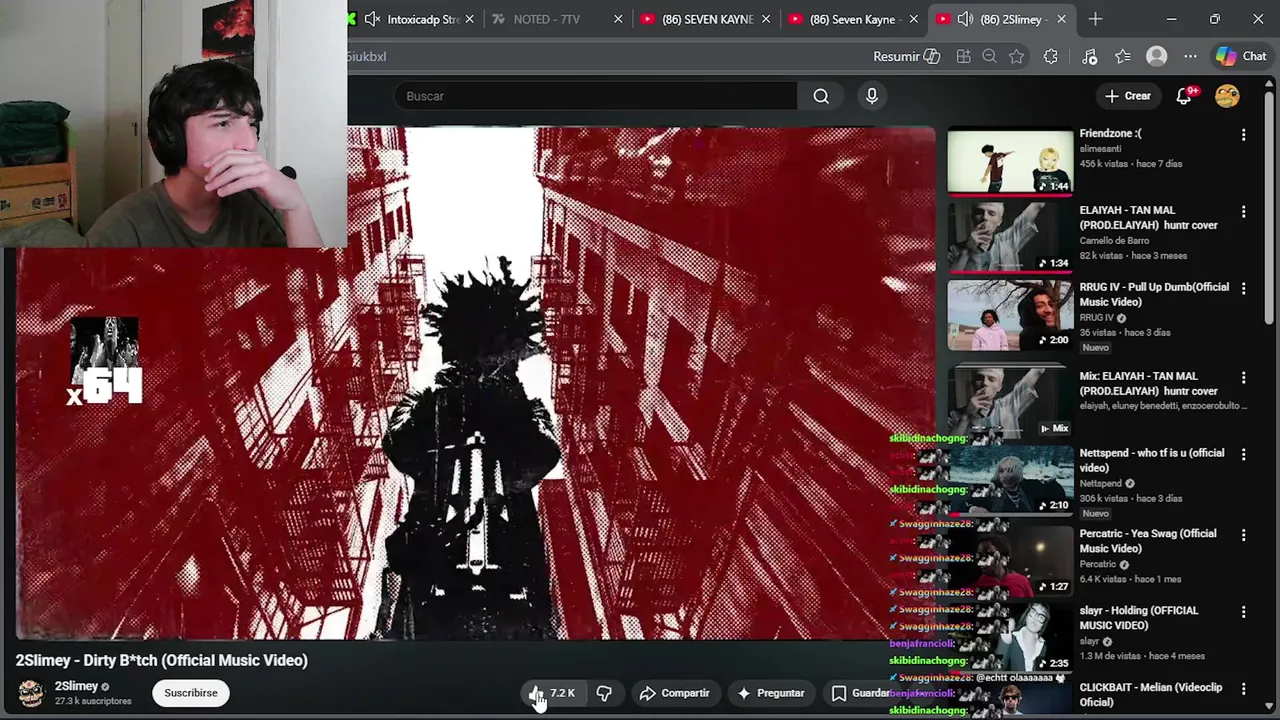Select the (86) 2Slimey tab
The height and width of the screenshot is (720, 1280).
pyautogui.click(x=1002, y=19)
